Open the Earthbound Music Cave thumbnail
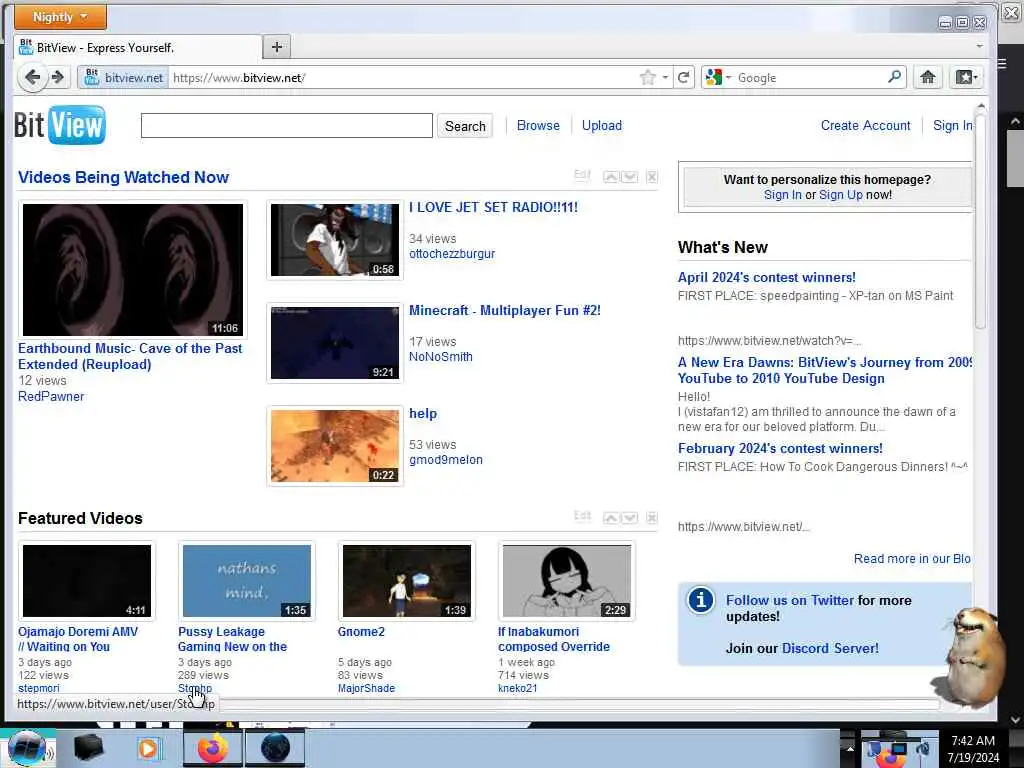The height and width of the screenshot is (768, 1024). tap(133, 270)
